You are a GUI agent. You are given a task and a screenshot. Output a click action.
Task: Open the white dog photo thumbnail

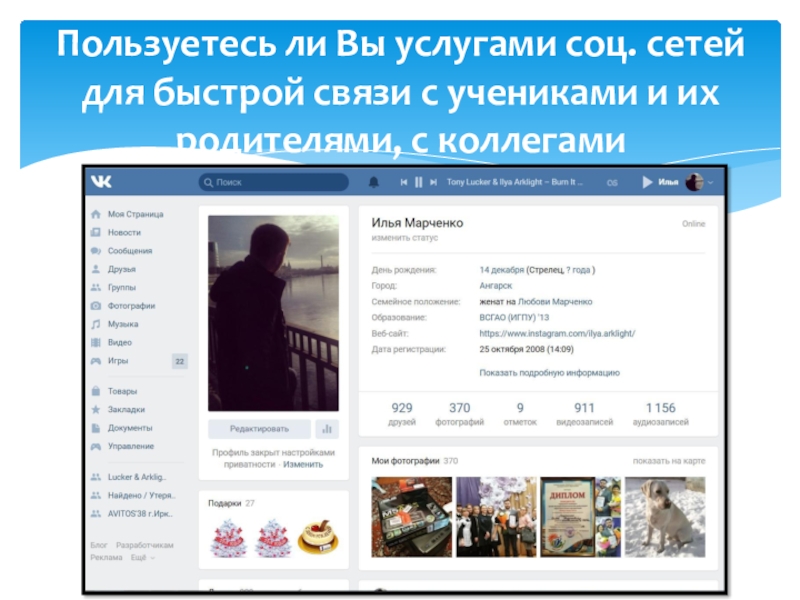click(x=665, y=517)
